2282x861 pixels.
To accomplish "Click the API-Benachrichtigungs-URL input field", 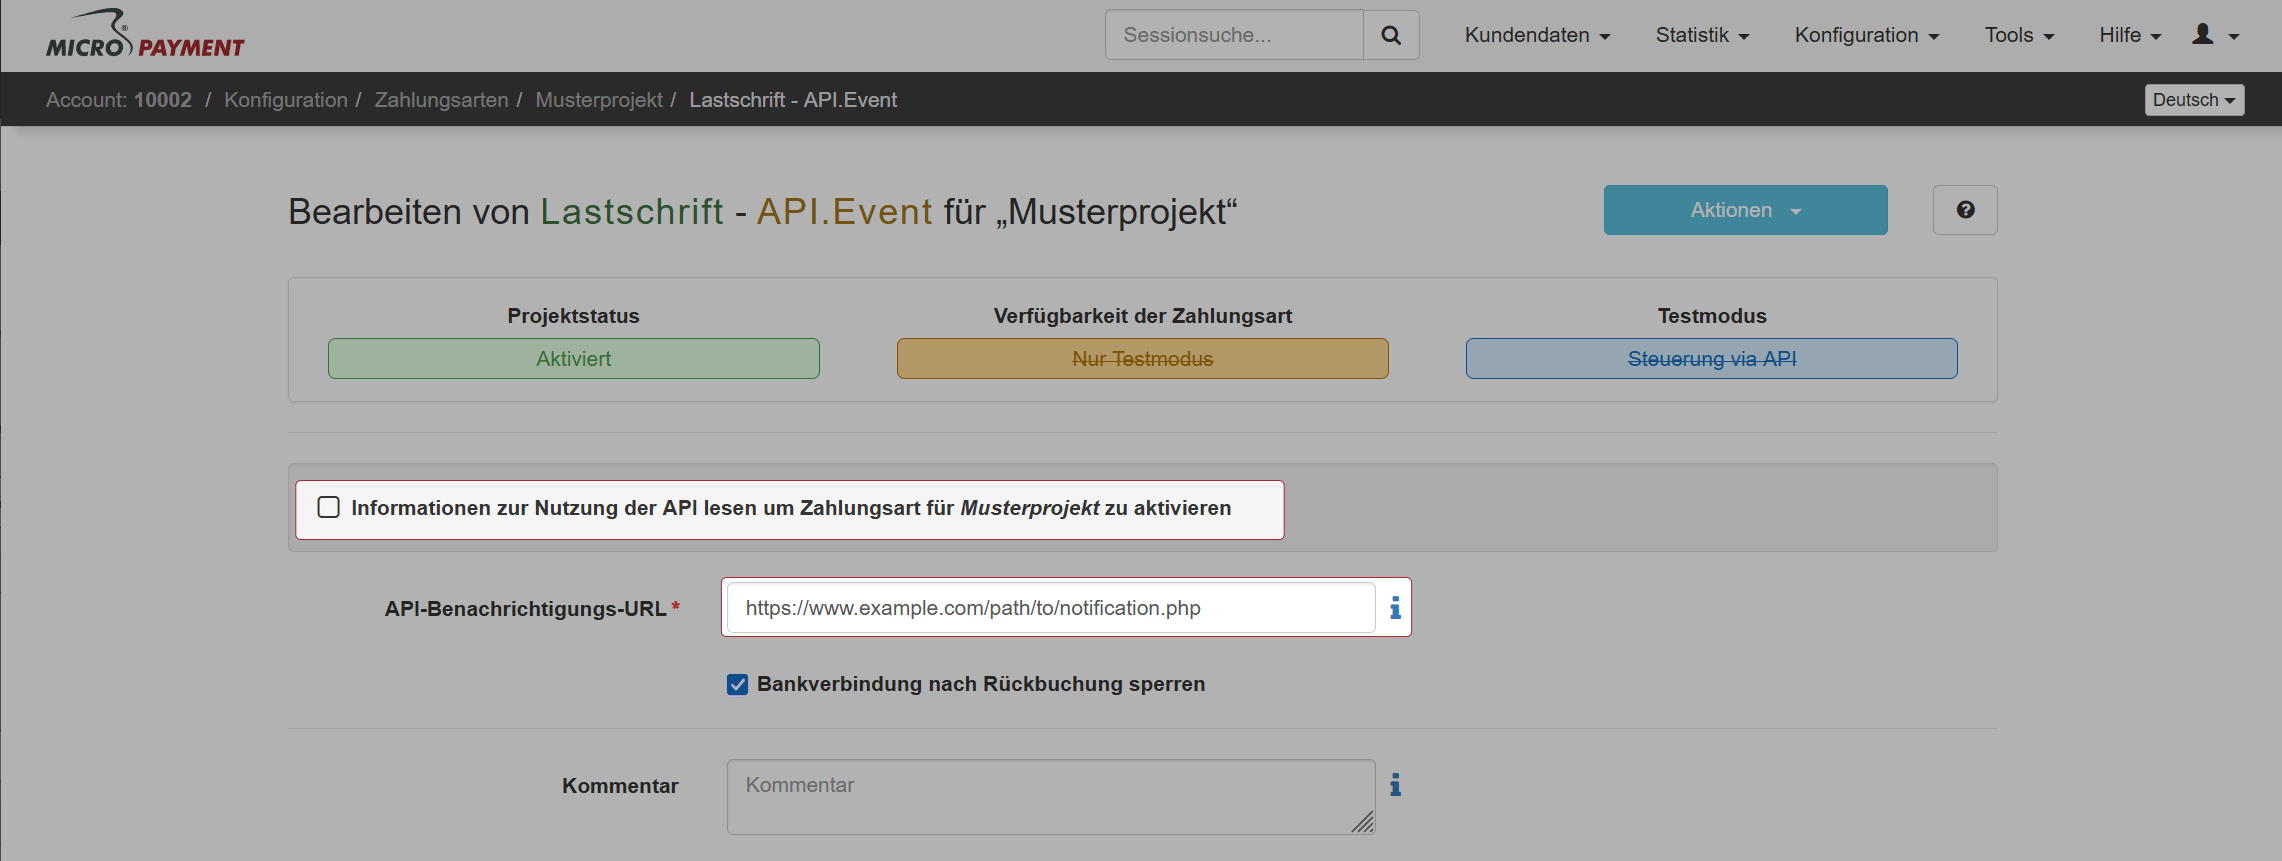I will [1051, 608].
